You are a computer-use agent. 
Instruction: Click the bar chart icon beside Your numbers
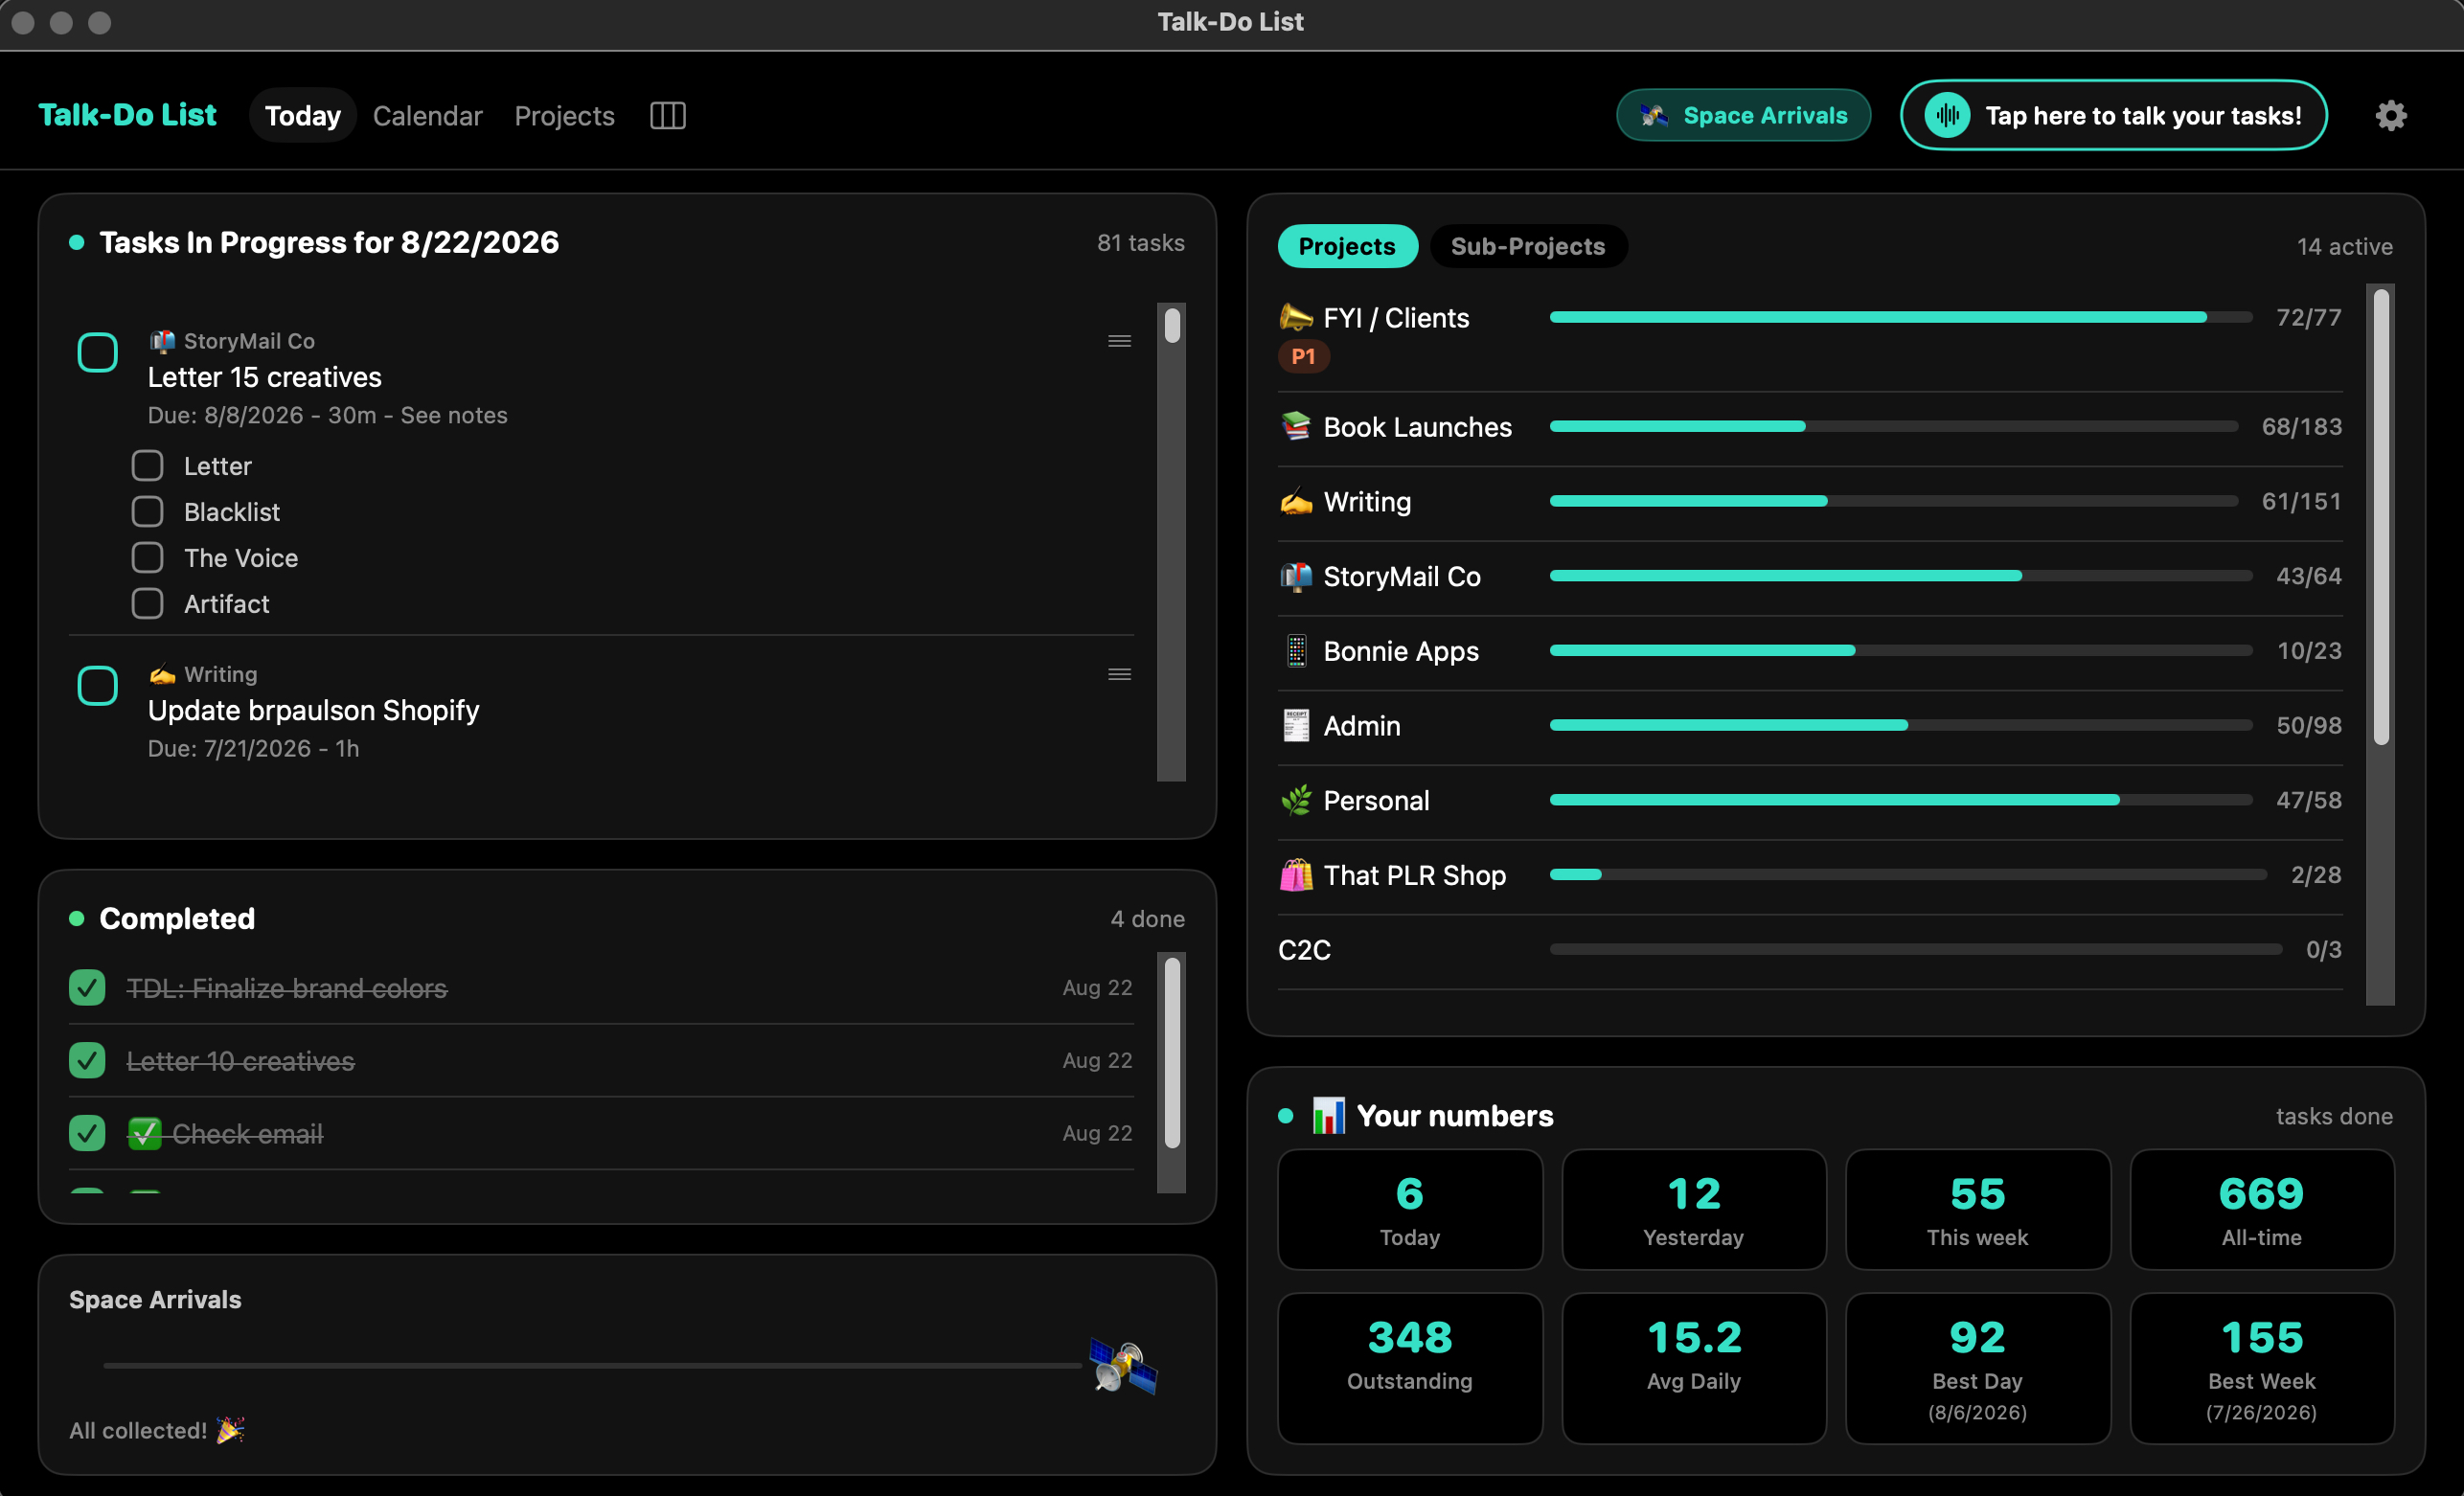1328,1116
